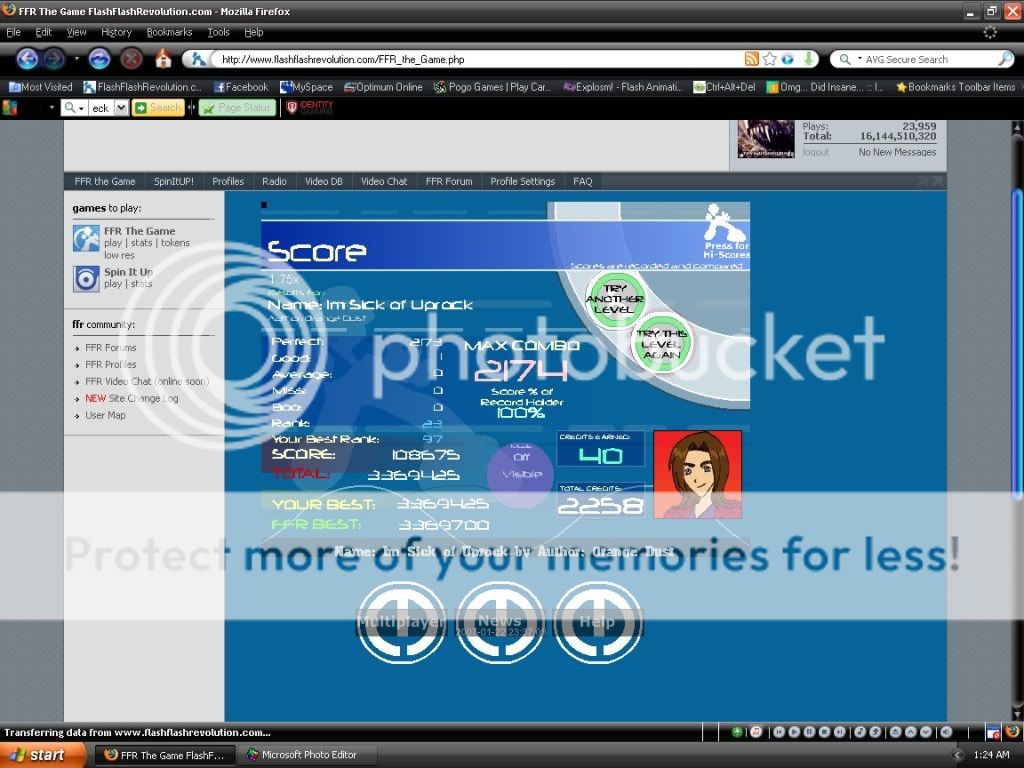Expand the toolbar search text dropdown

(x=122, y=107)
